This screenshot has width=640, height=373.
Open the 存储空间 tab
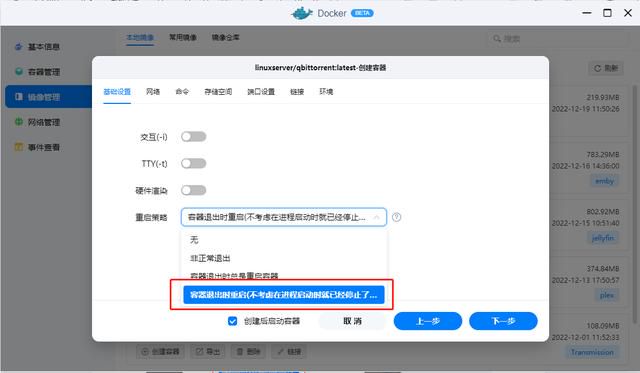pos(218,92)
